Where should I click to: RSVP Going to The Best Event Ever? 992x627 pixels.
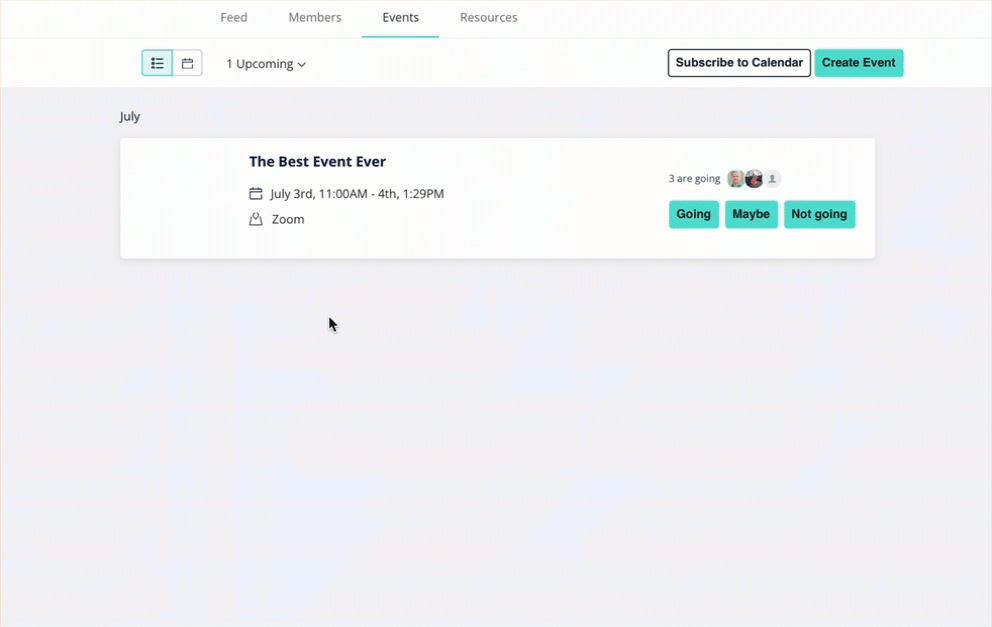point(693,214)
